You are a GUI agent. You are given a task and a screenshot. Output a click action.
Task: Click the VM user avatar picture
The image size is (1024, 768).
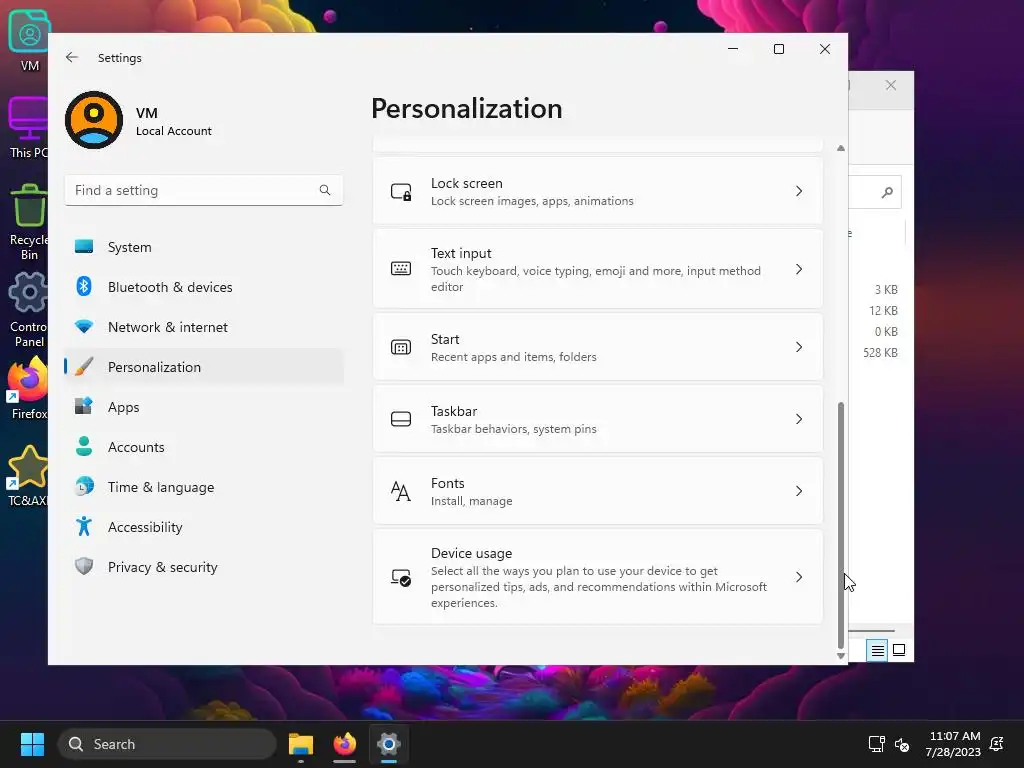coord(94,120)
